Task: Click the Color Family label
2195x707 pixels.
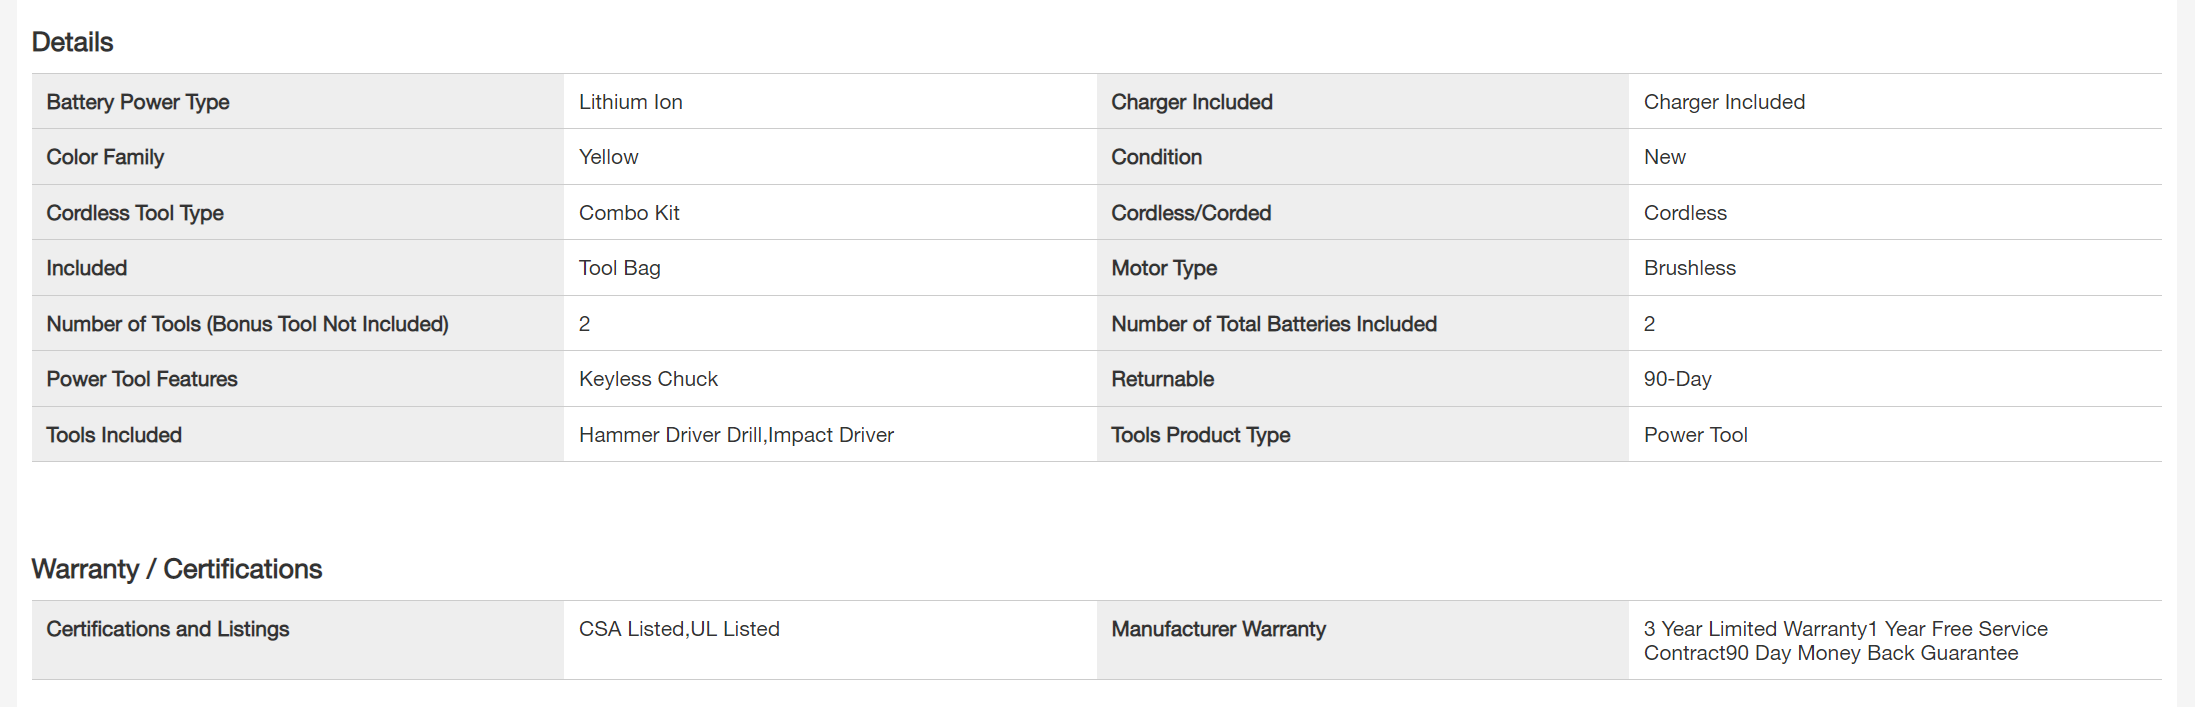Action: coord(105,157)
